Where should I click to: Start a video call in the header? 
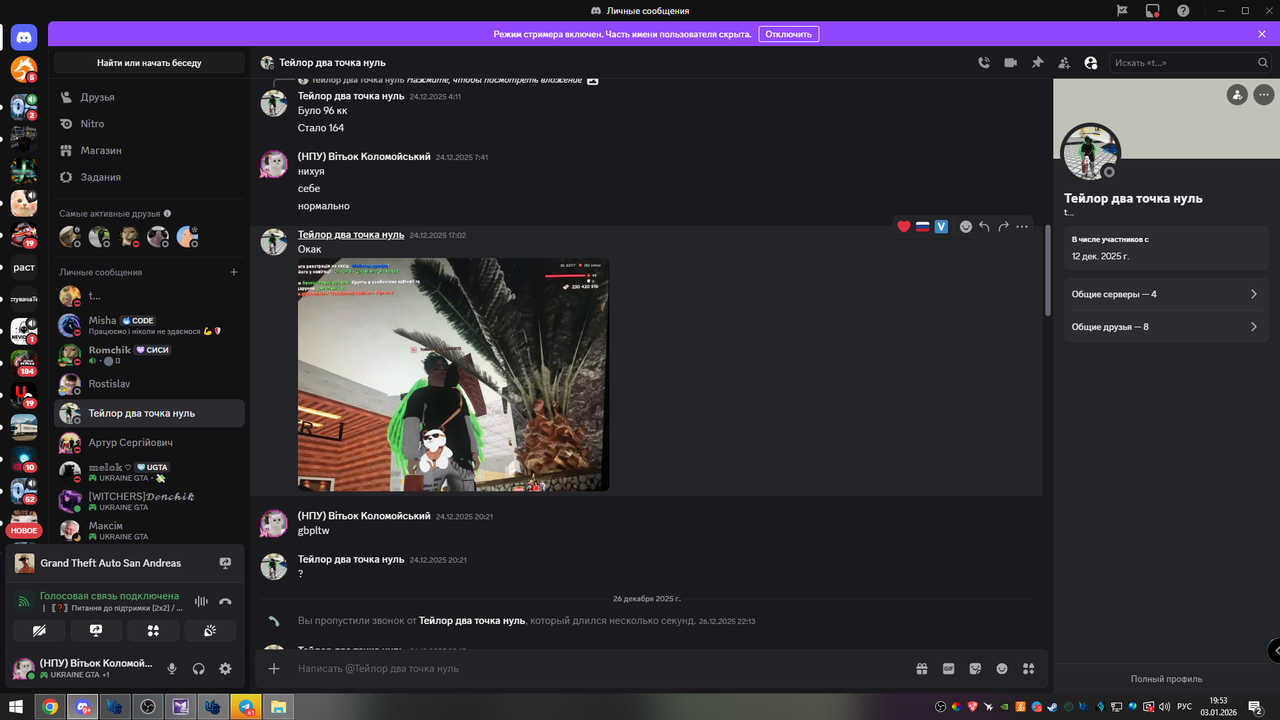coord(1011,63)
